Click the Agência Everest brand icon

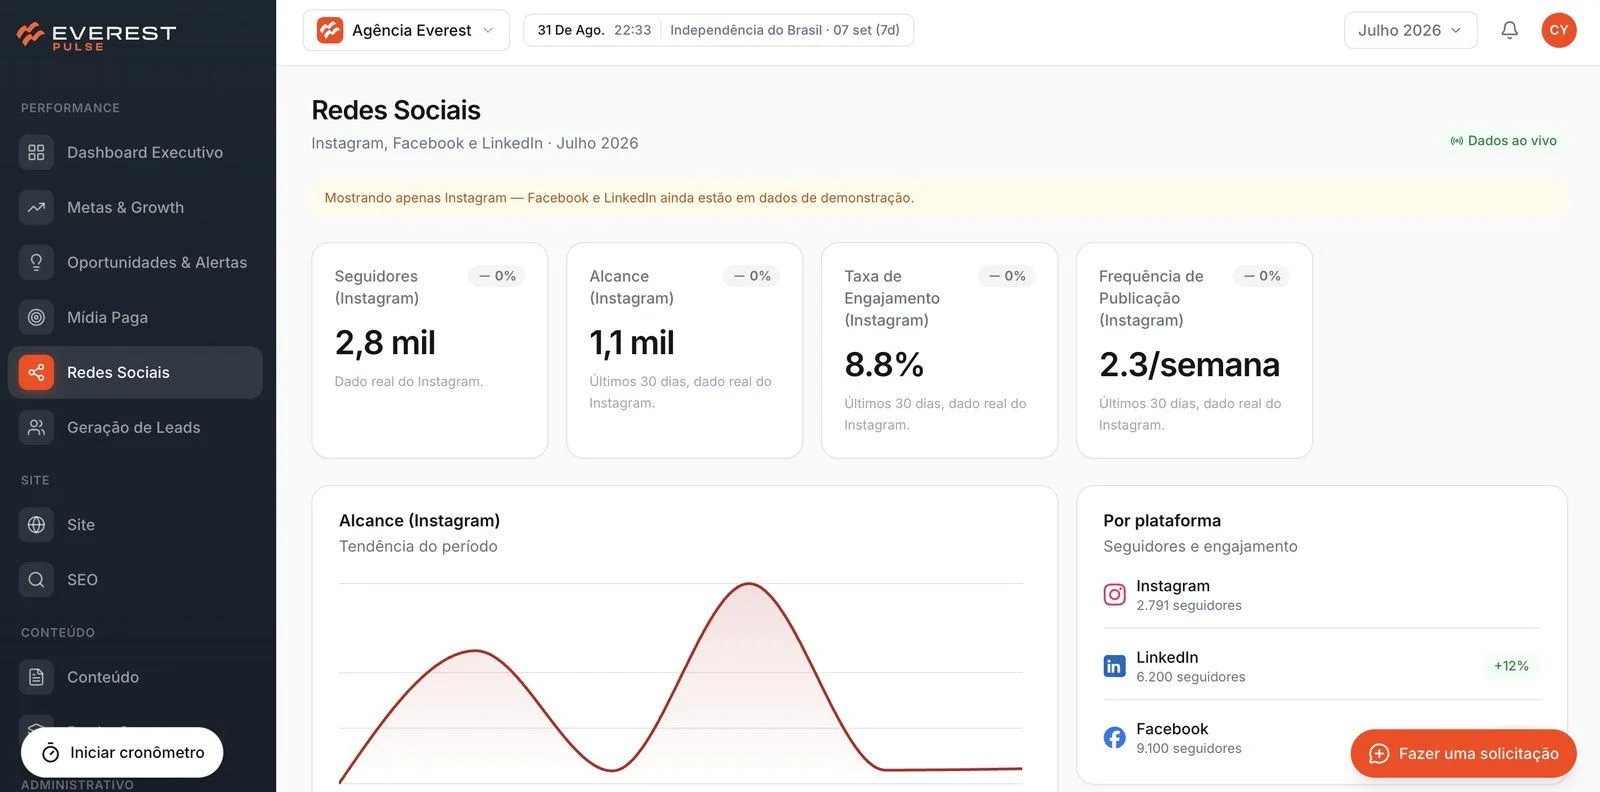click(x=330, y=30)
